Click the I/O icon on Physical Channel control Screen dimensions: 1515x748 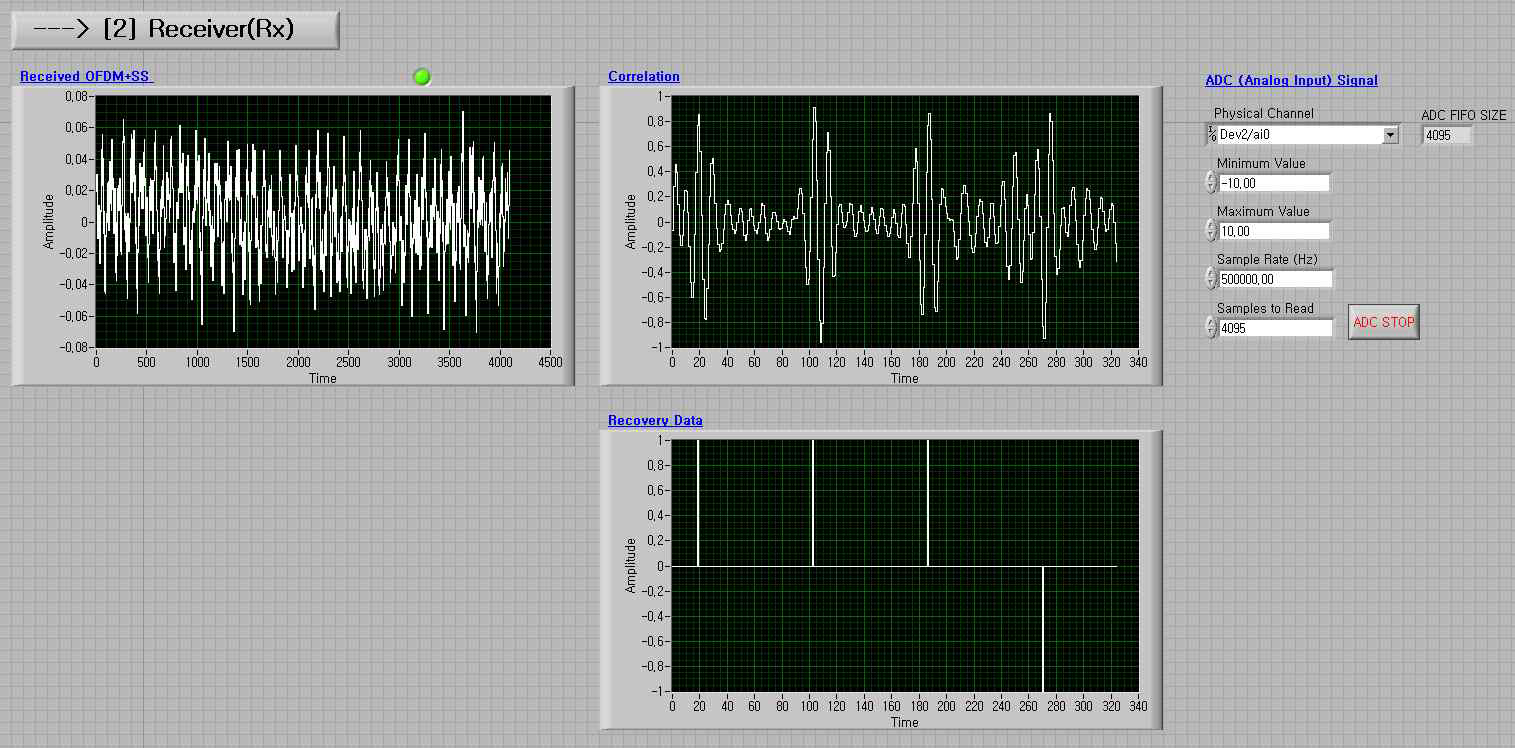click(1212, 135)
